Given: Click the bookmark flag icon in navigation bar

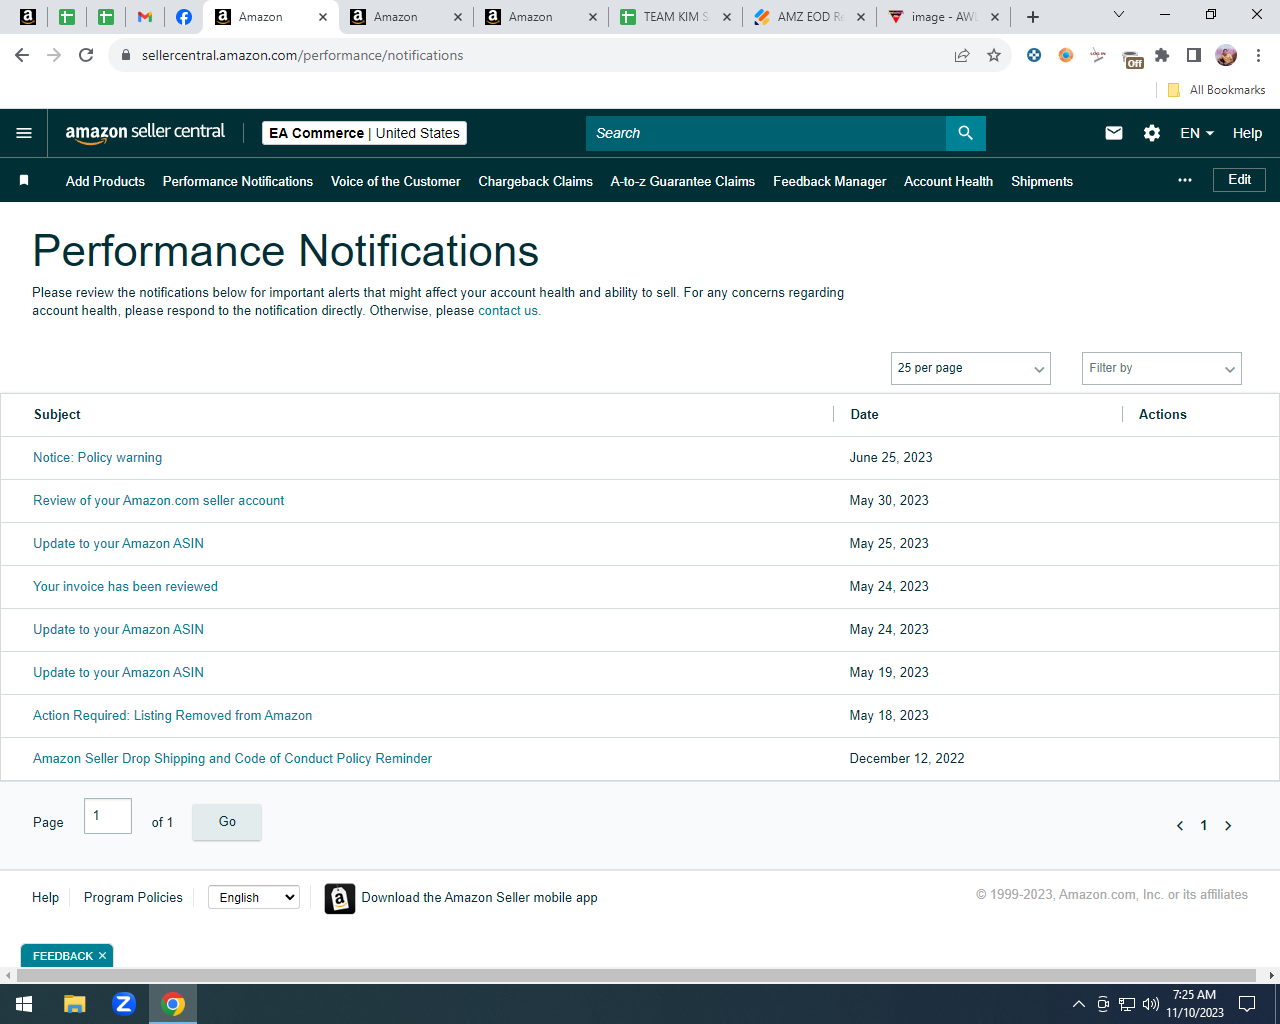Looking at the screenshot, I should [24, 181].
